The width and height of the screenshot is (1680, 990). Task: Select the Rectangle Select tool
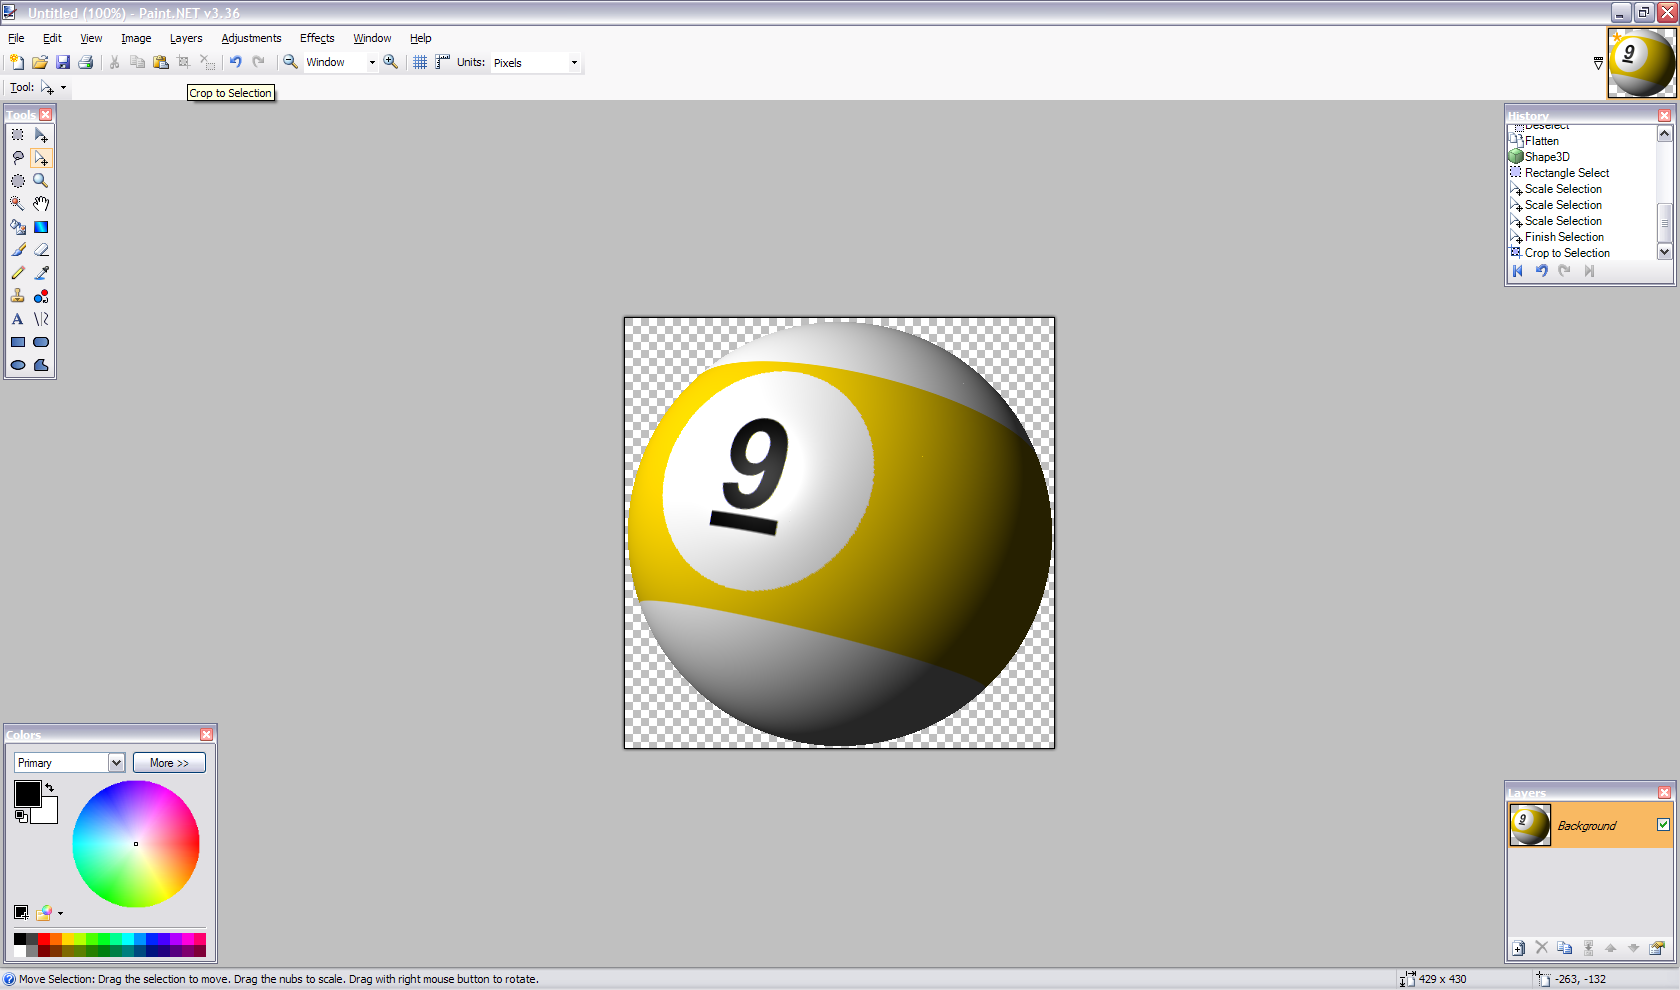pos(17,135)
